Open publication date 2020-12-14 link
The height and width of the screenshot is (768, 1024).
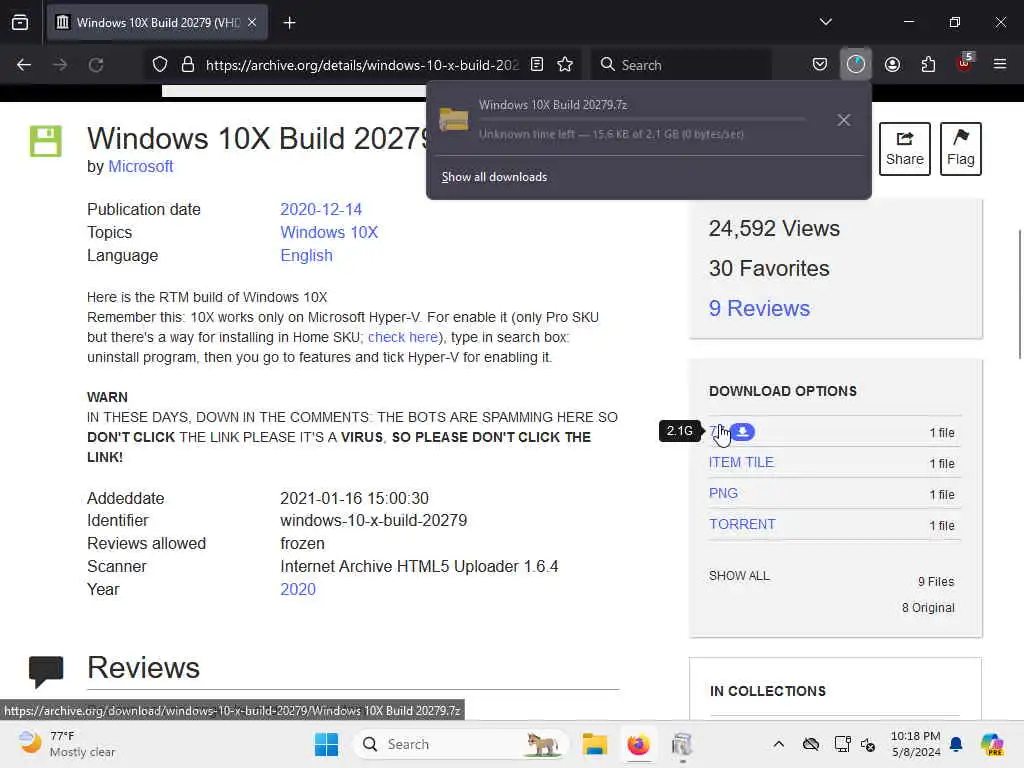click(321, 210)
